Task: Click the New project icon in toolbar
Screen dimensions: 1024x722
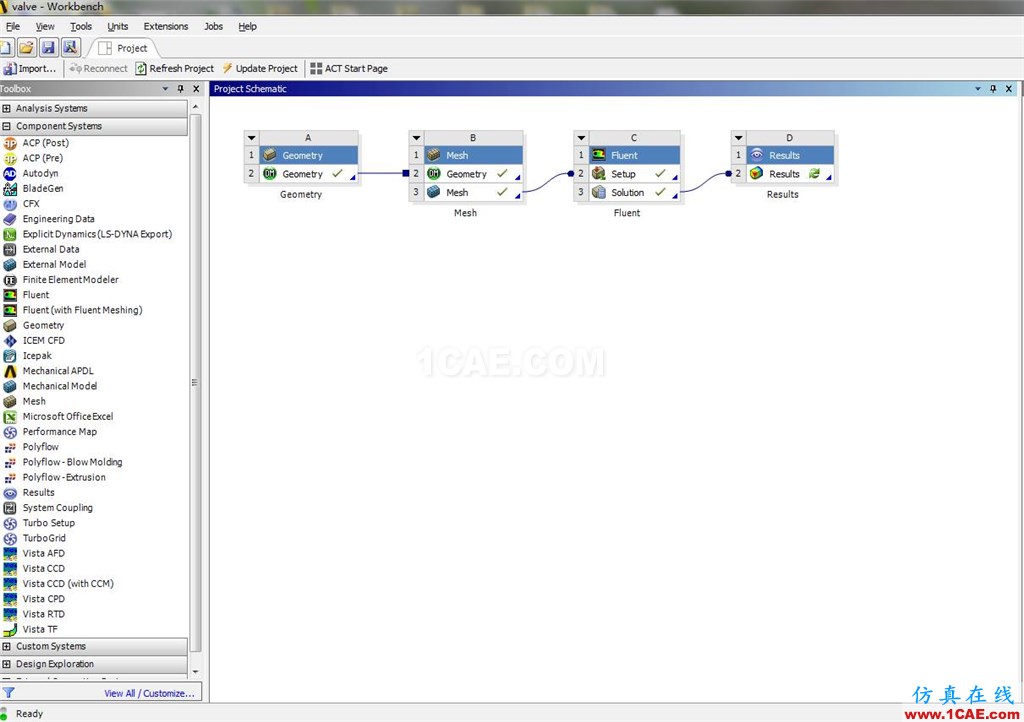Action: (6, 48)
